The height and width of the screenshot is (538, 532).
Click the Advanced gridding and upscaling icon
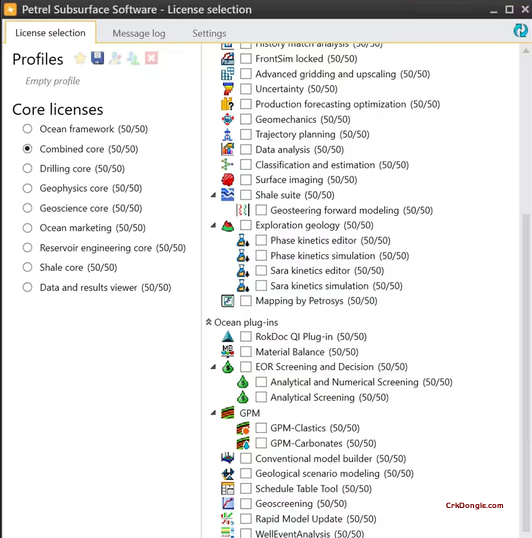click(x=227, y=74)
